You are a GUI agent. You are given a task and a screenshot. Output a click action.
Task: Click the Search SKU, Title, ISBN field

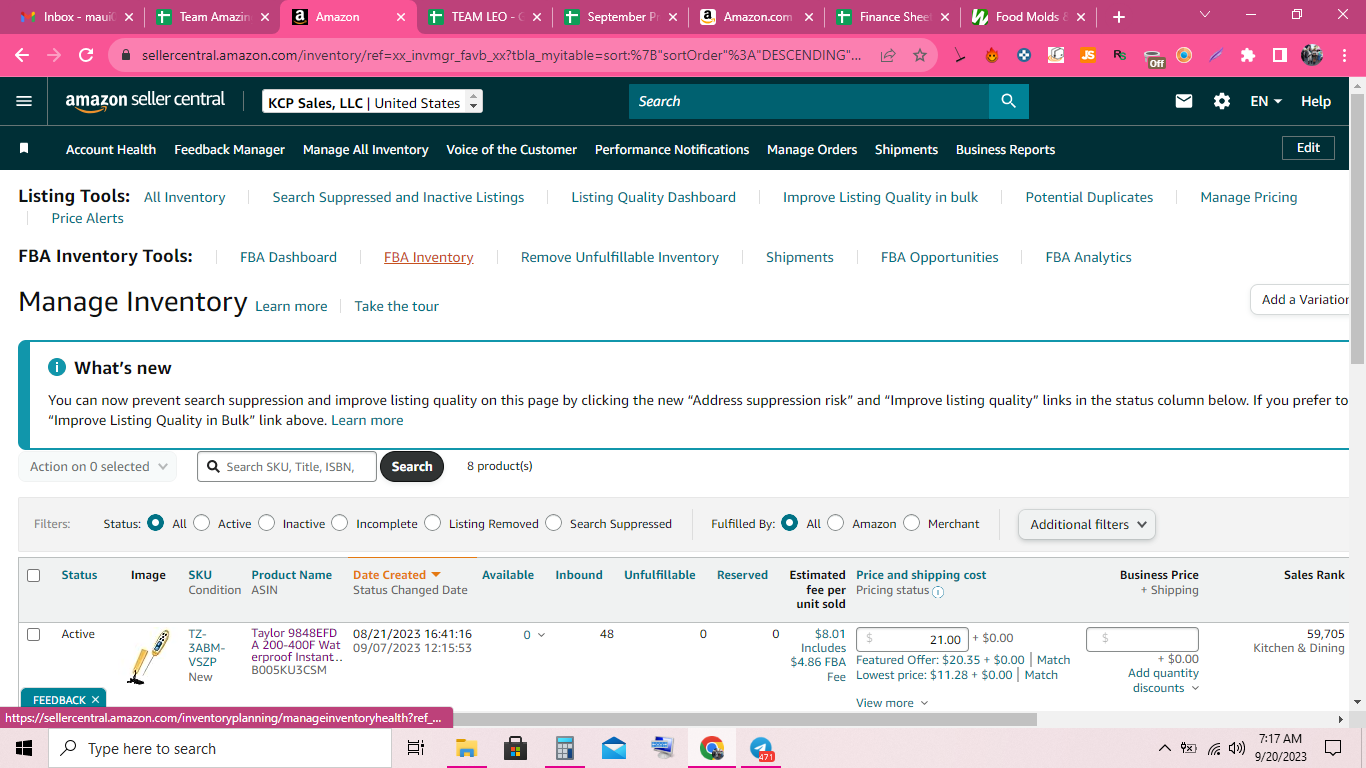pyautogui.click(x=287, y=467)
